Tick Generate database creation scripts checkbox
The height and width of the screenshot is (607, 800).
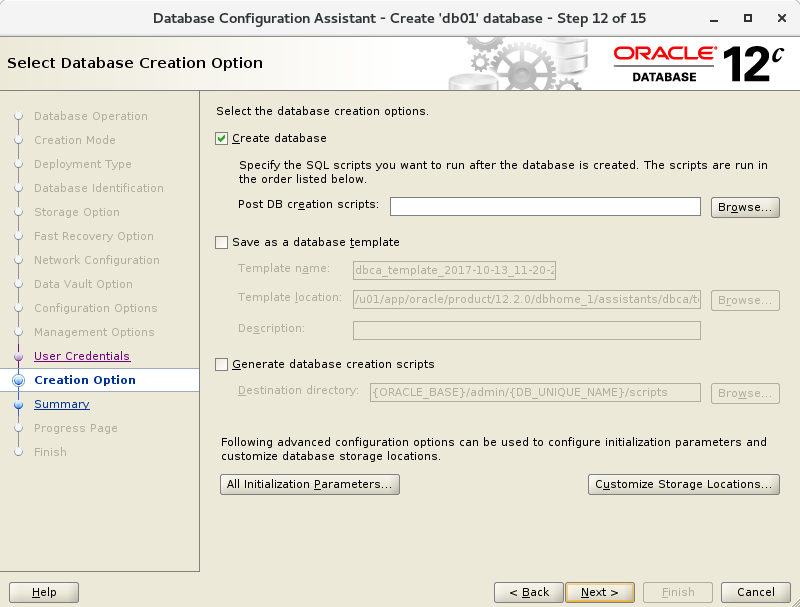click(221, 364)
